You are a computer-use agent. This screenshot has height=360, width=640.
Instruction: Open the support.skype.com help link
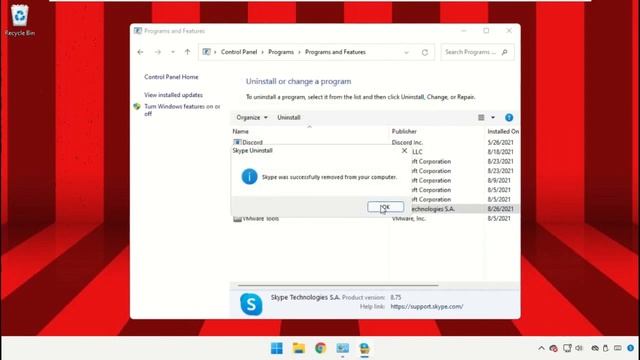pos(427,307)
